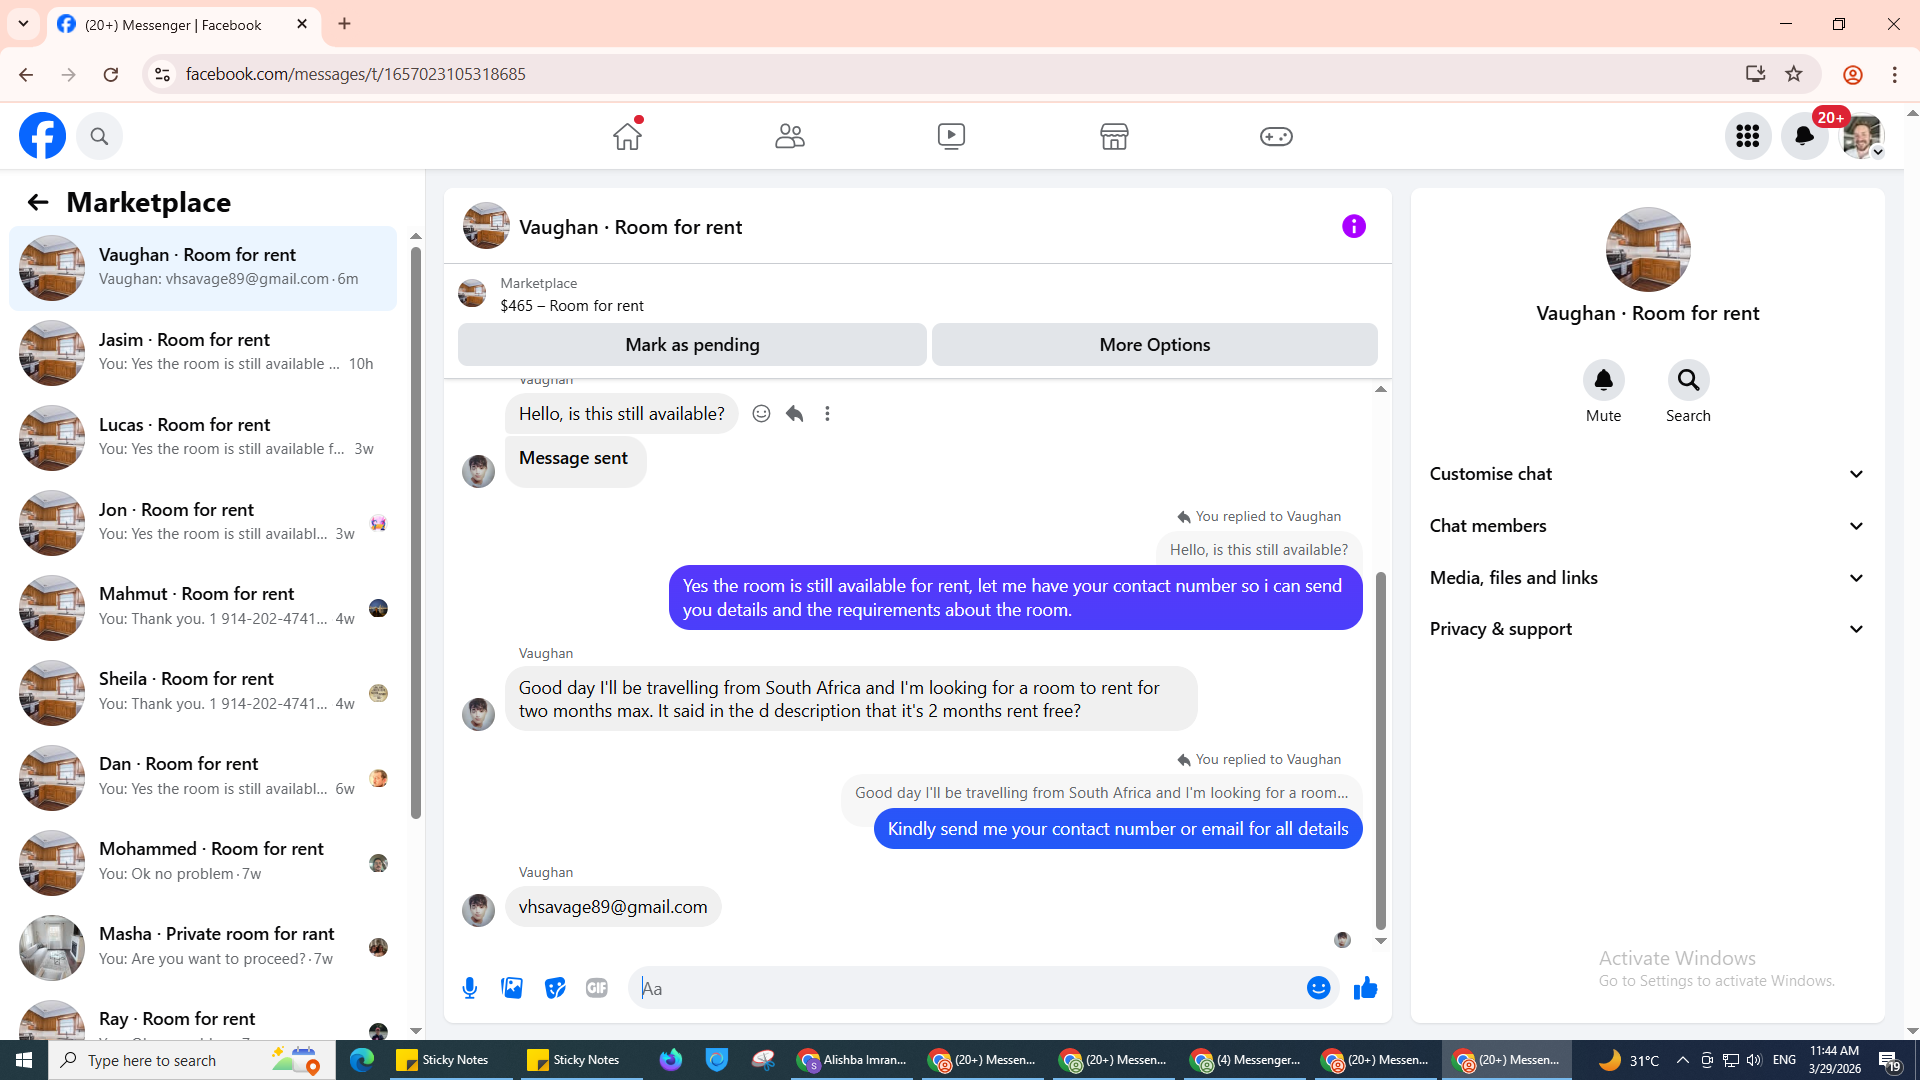Search in conversation using the magnifier icon

(x=1688, y=381)
